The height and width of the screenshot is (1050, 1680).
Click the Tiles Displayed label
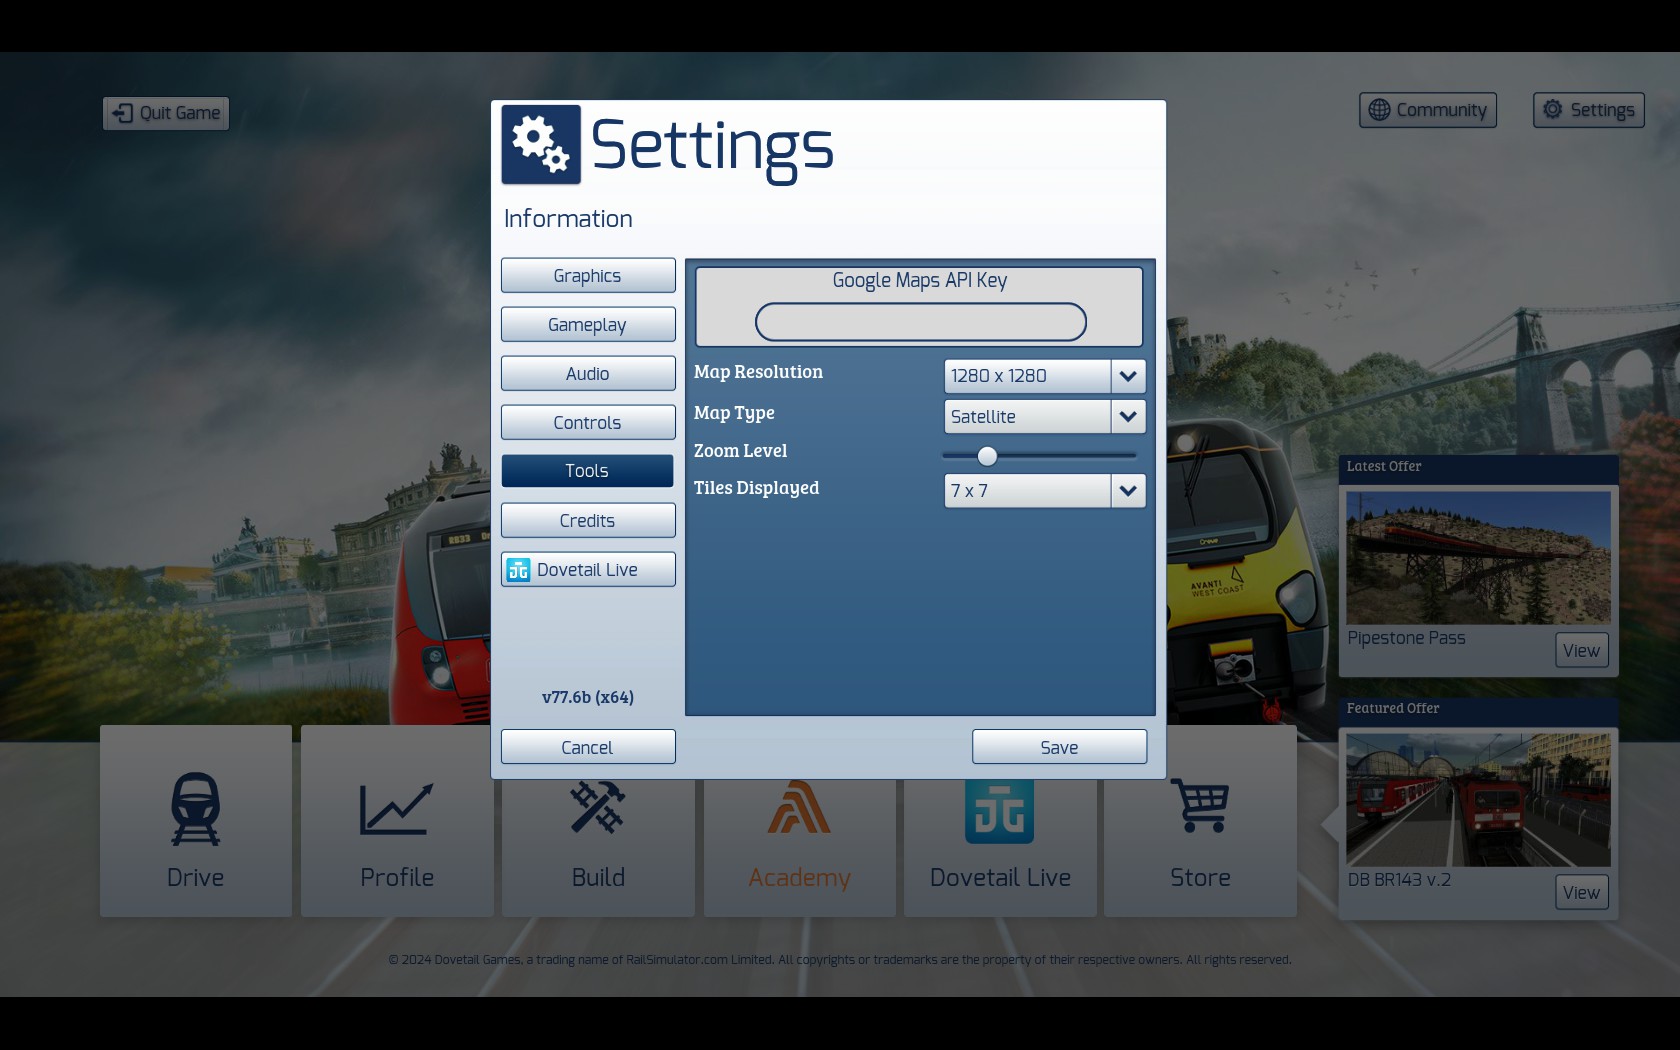[756, 488]
